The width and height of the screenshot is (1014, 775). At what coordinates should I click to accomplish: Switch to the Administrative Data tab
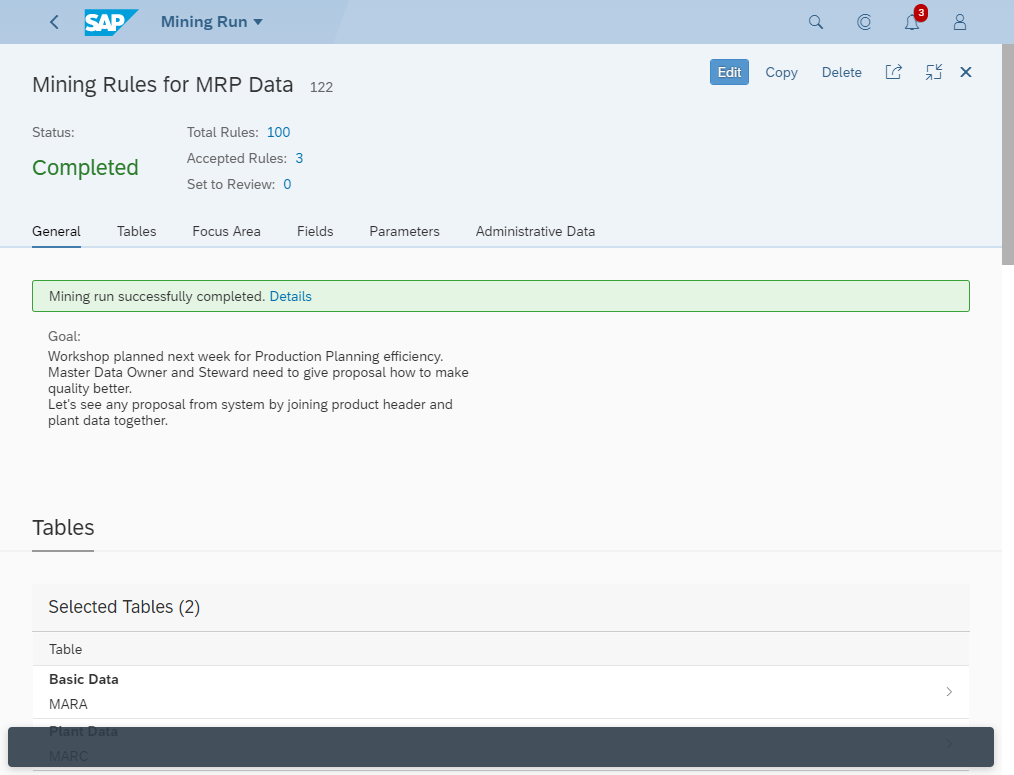[x=535, y=231]
